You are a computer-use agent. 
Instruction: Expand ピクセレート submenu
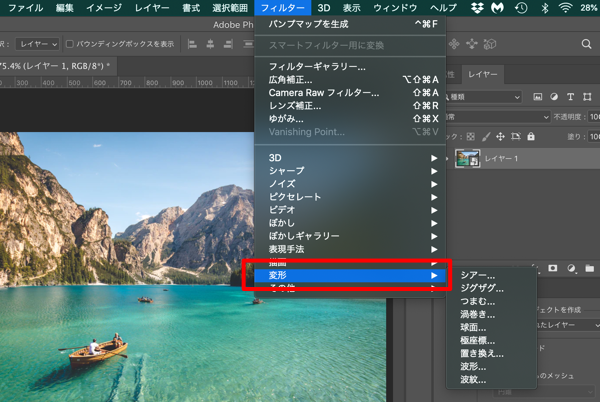coord(350,197)
